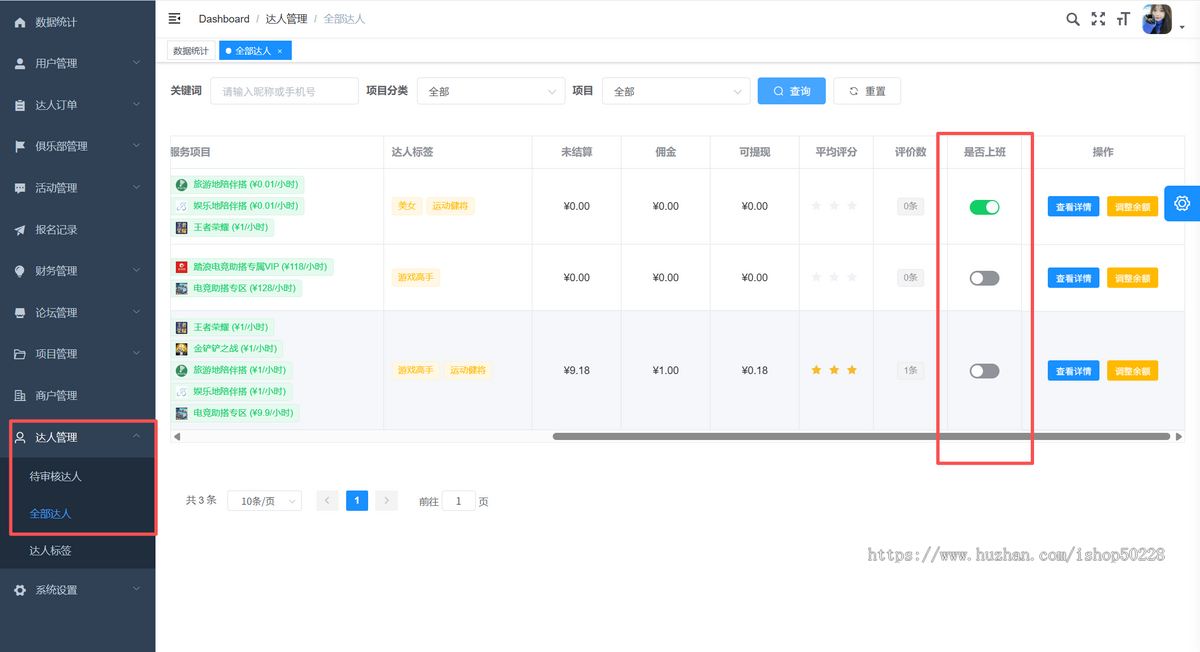Enable 是否上班 switch for 踏浪电竞助搭专属VIP row

click(x=984, y=278)
